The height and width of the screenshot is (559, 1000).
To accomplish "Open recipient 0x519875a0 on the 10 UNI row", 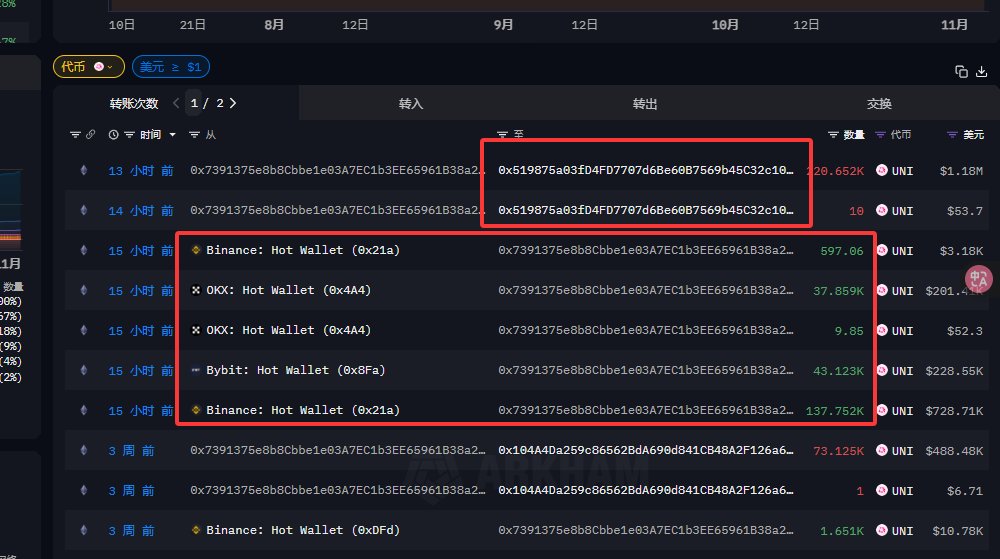I will (645, 210).
